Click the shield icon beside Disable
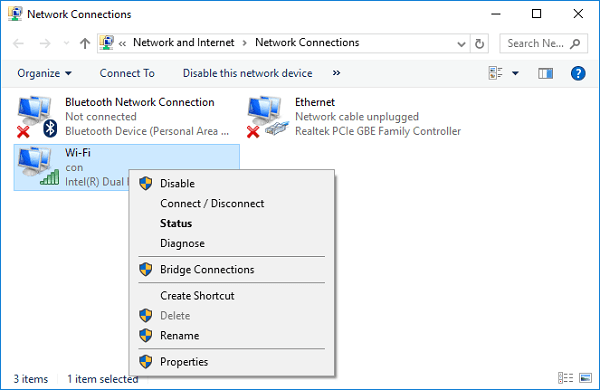The width and height of the screenshot is (600, 390). pyautogui.click(x=145, y=183)
